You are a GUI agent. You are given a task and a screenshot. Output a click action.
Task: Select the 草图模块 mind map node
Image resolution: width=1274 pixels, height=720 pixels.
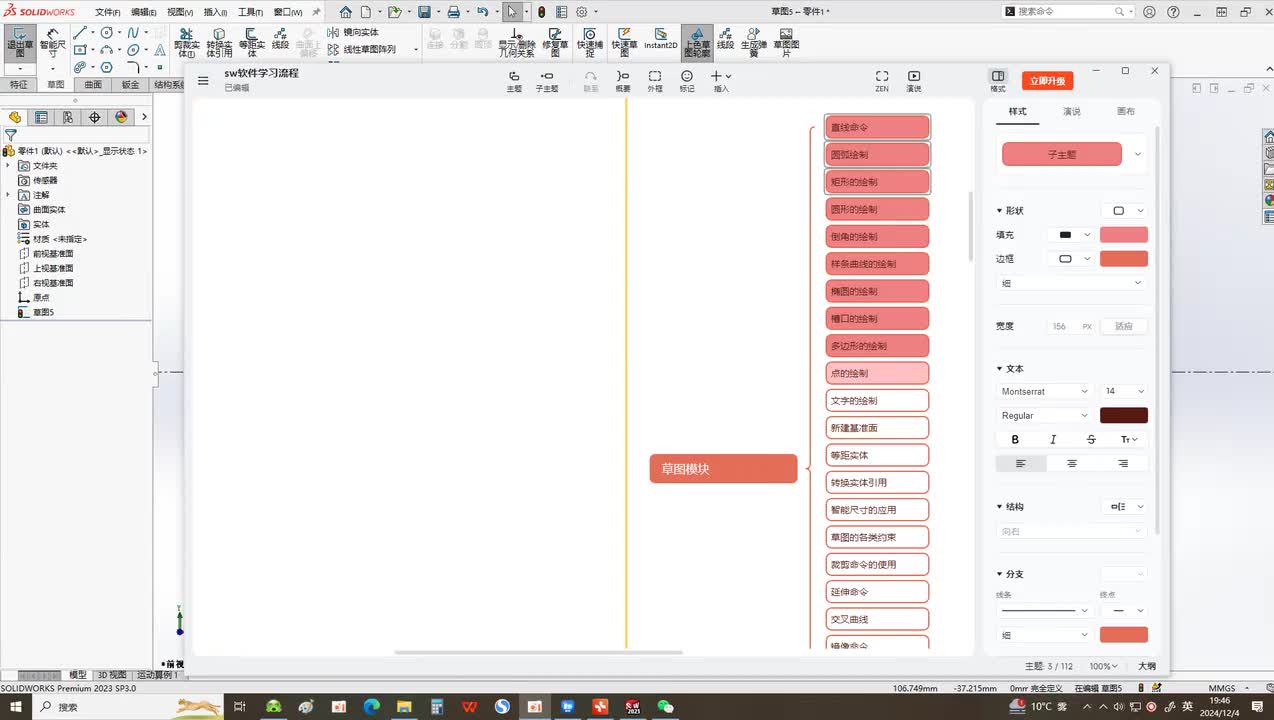[x=723, y=469]
